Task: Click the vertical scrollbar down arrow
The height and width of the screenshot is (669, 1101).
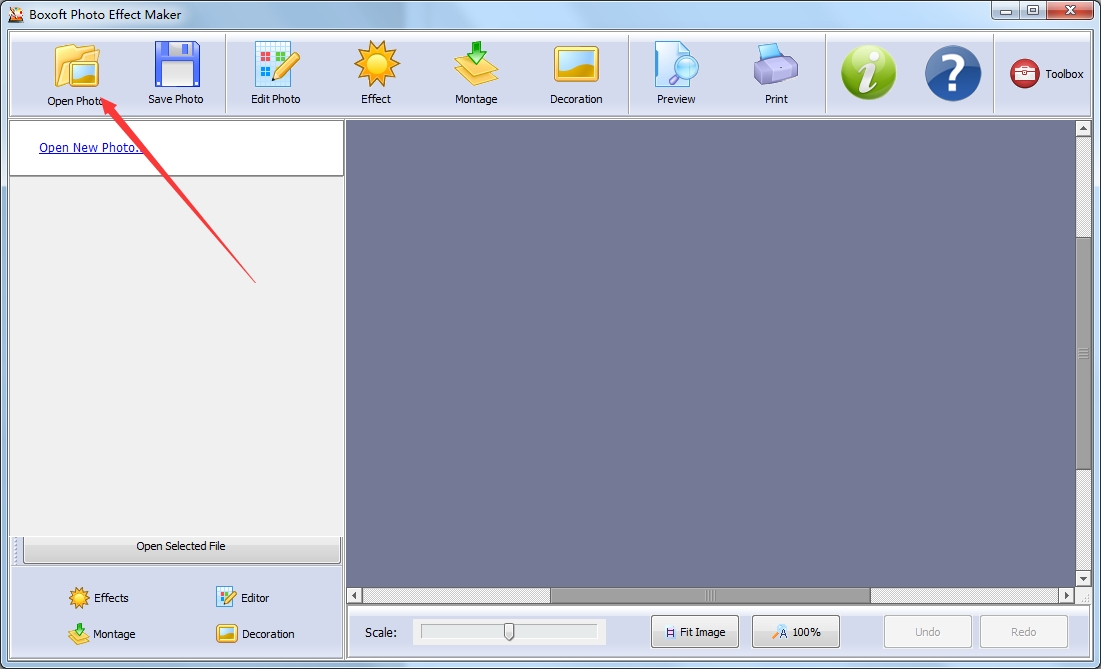Action: tap(1083, 579)
